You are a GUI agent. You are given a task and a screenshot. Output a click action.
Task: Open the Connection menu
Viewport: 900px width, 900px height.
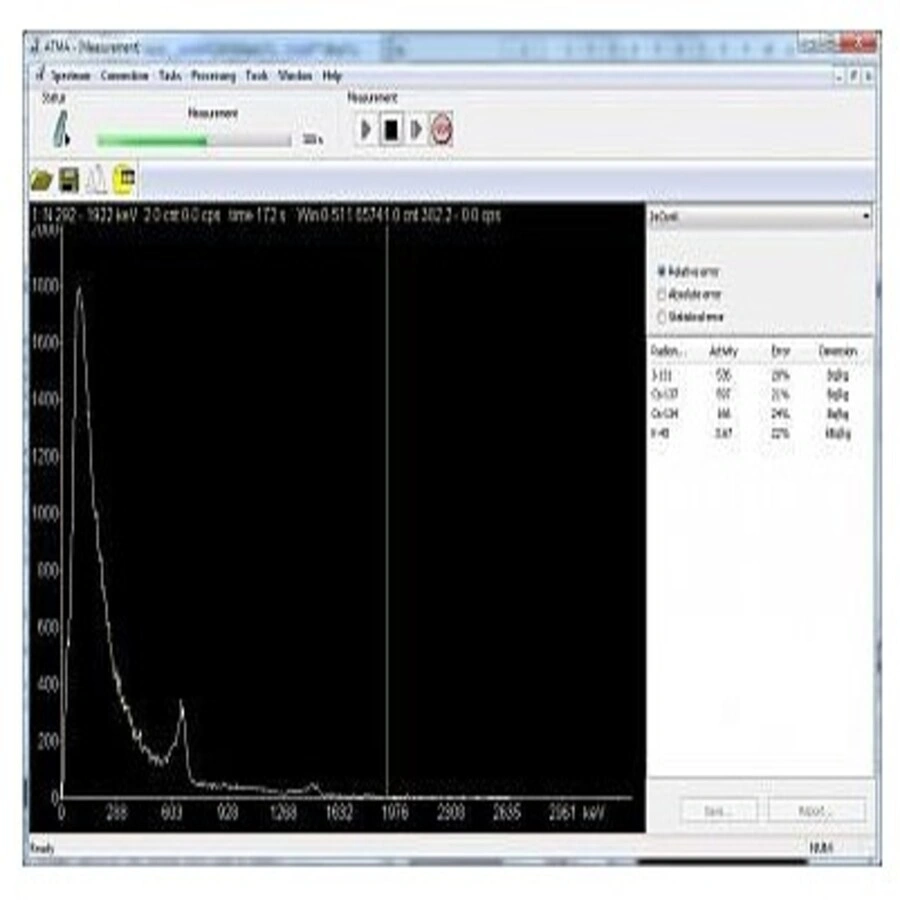point(125,76)
